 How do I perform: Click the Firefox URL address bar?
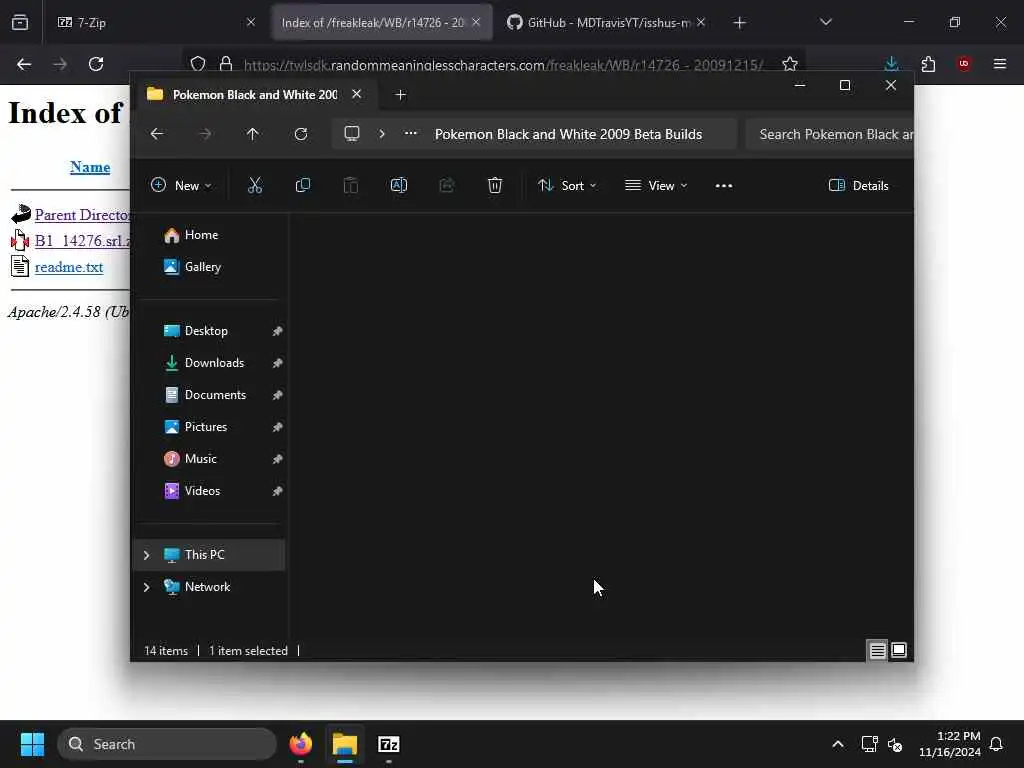coord(503,65)
